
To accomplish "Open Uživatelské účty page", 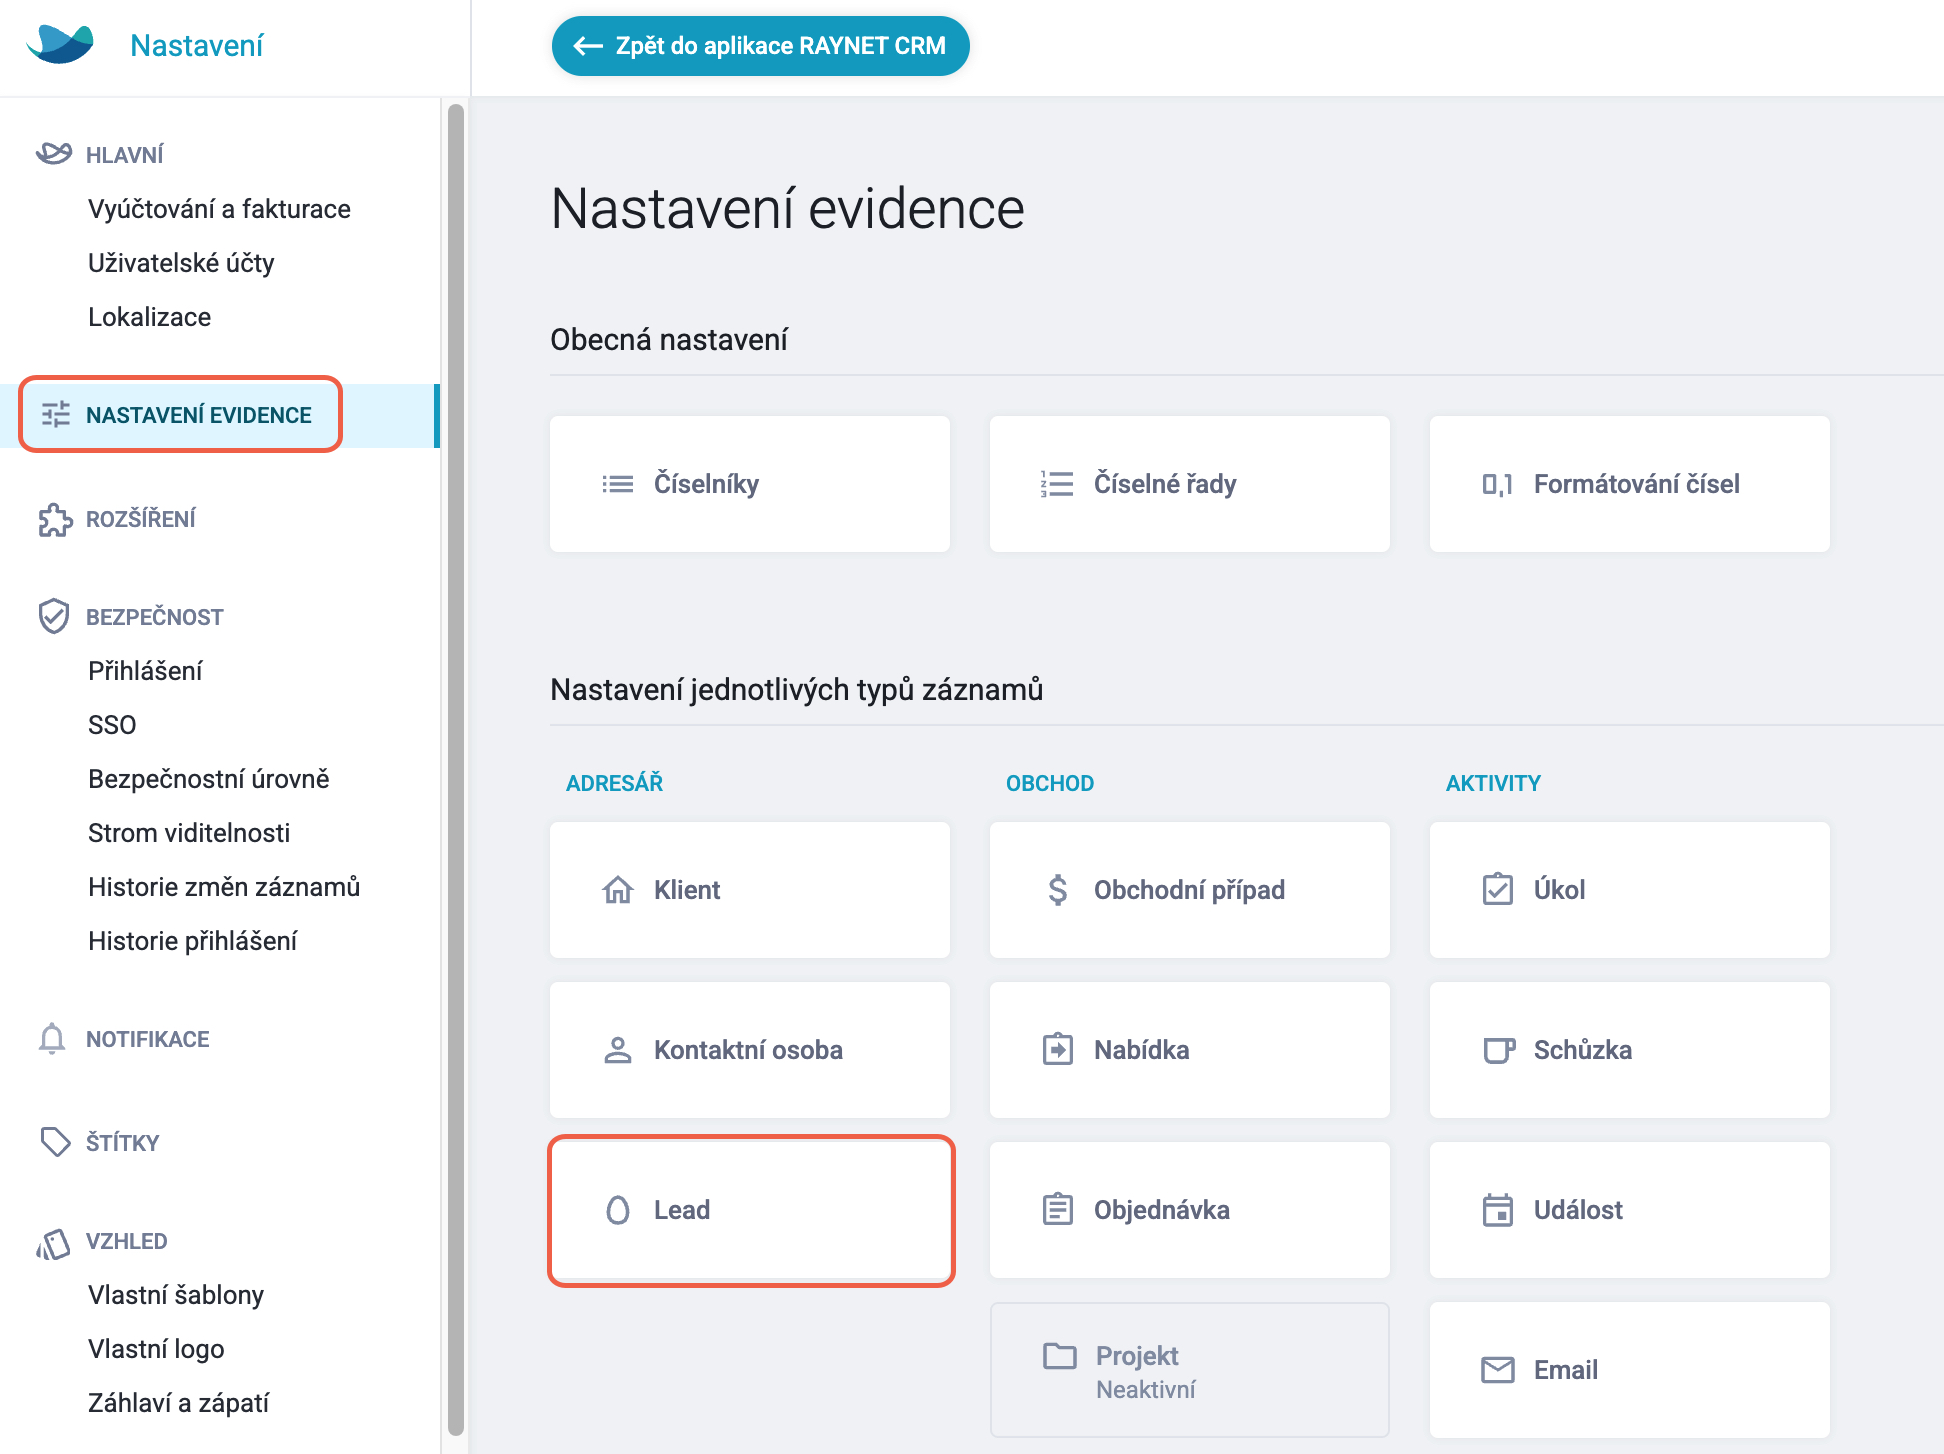I will 181,263.
